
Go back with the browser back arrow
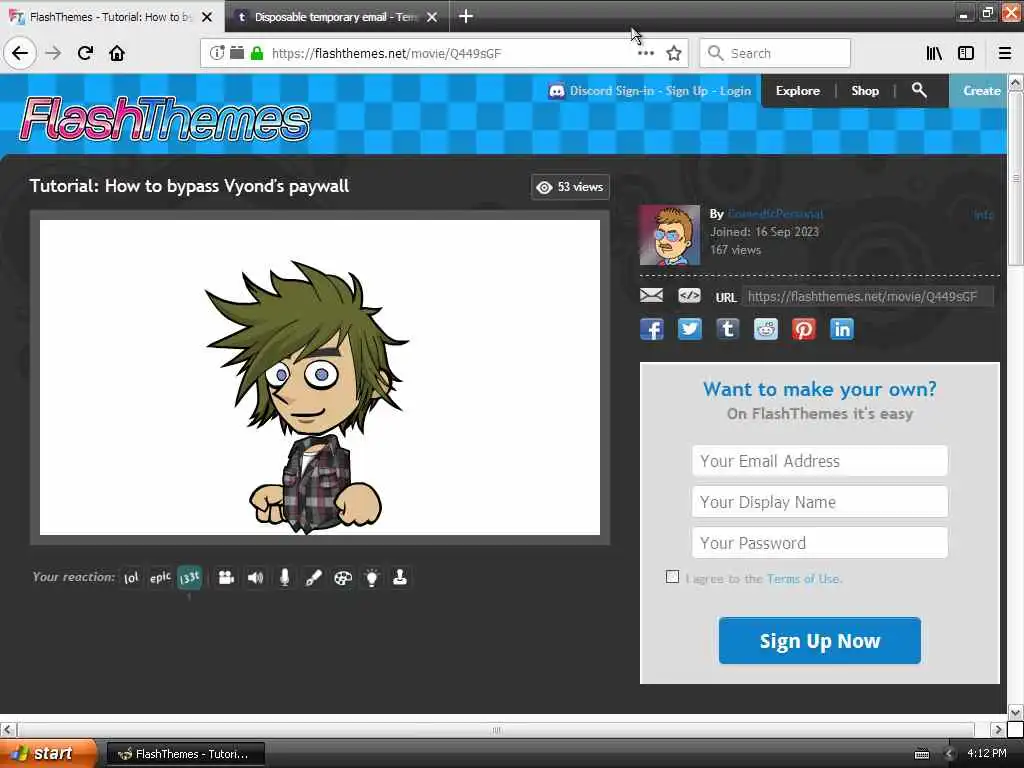click(x=20, y=53)
